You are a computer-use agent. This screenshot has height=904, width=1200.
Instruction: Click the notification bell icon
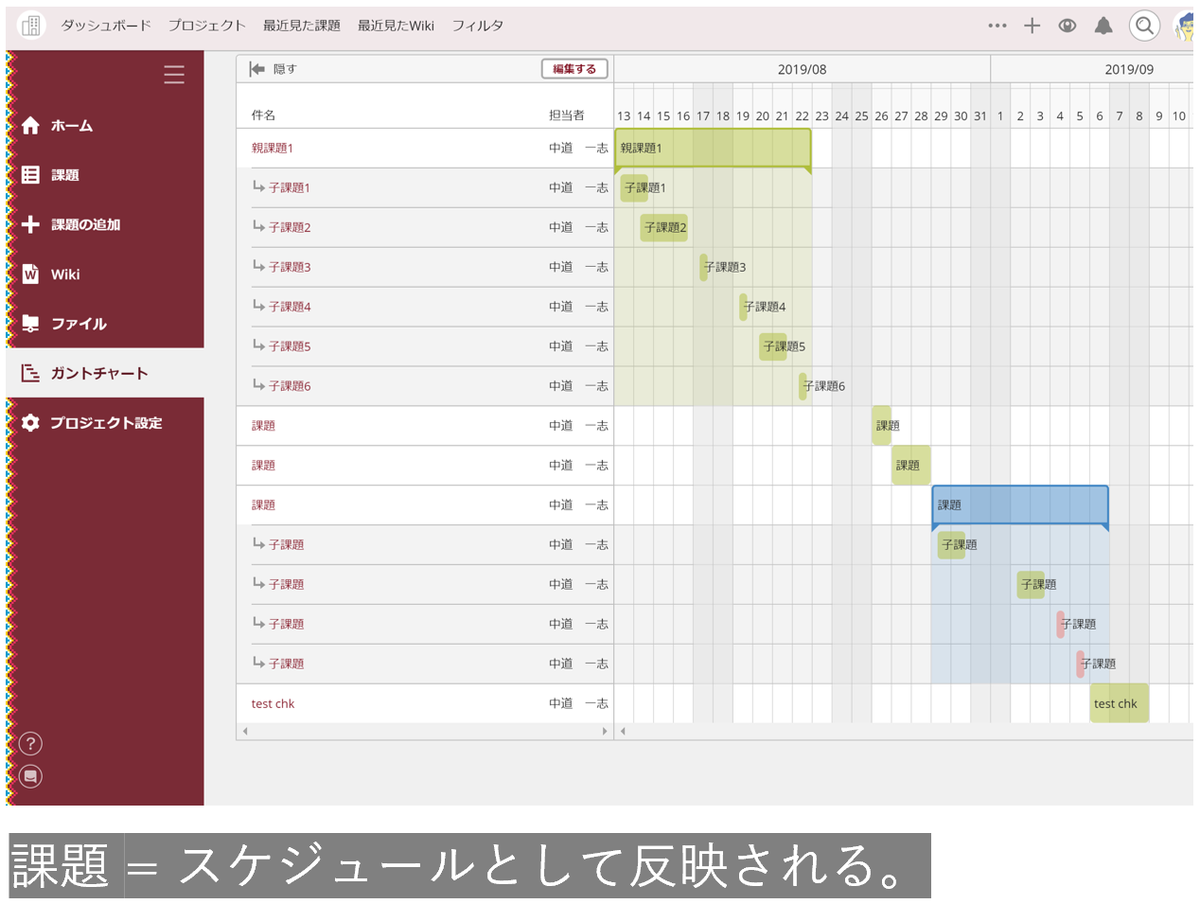1103,26
